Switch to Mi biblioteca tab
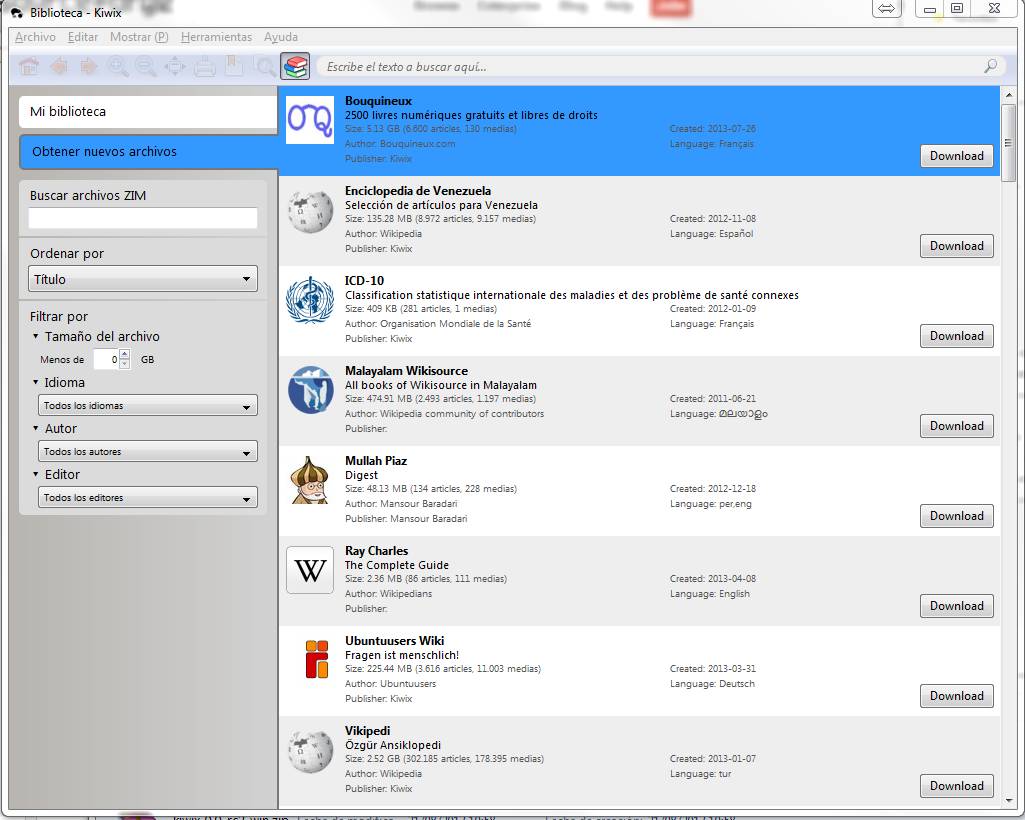 pyautogui.click(x=148, y=111)
